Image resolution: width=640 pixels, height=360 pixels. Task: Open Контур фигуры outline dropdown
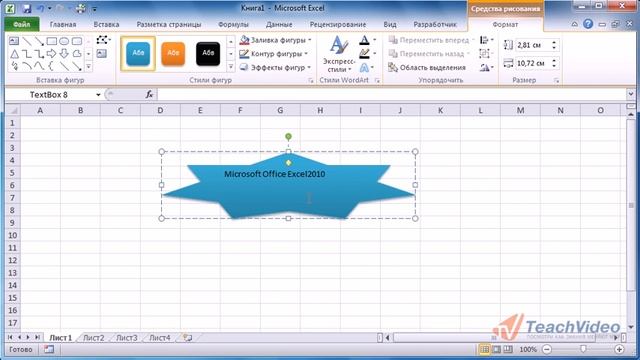273,53
